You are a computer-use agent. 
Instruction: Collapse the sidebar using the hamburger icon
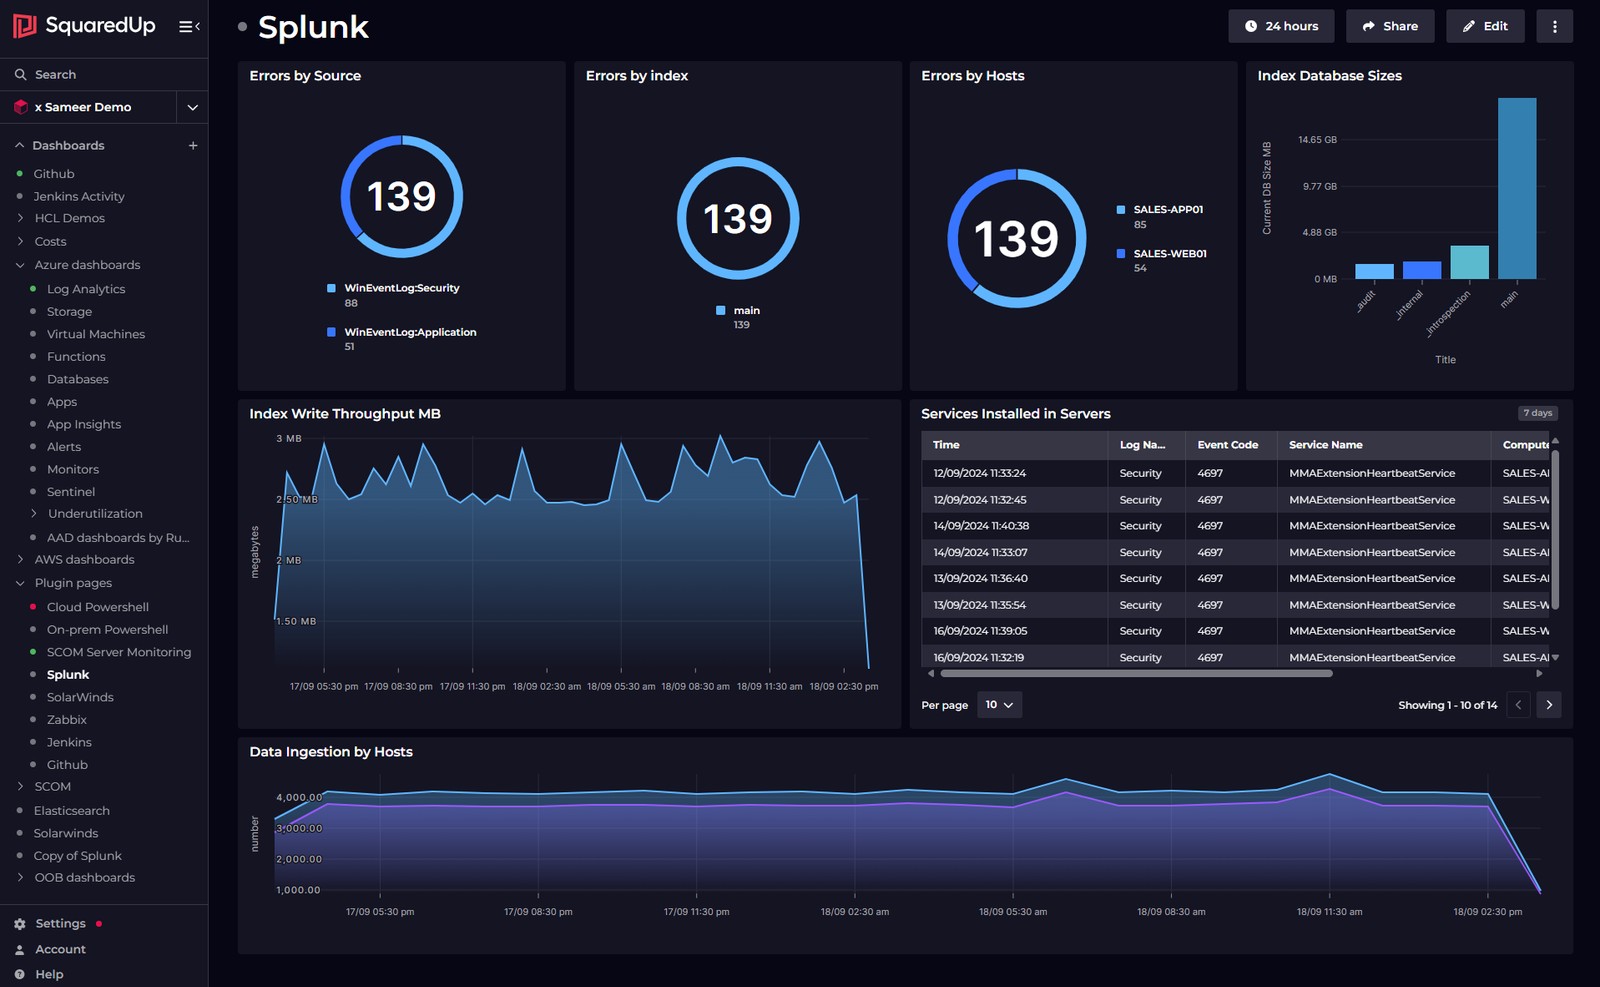point(185,26)
